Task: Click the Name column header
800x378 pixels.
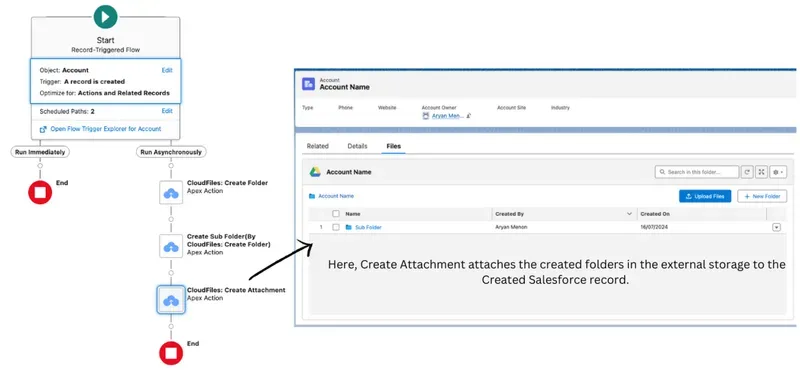Action: pyautogui.click(x=353, y=214)
